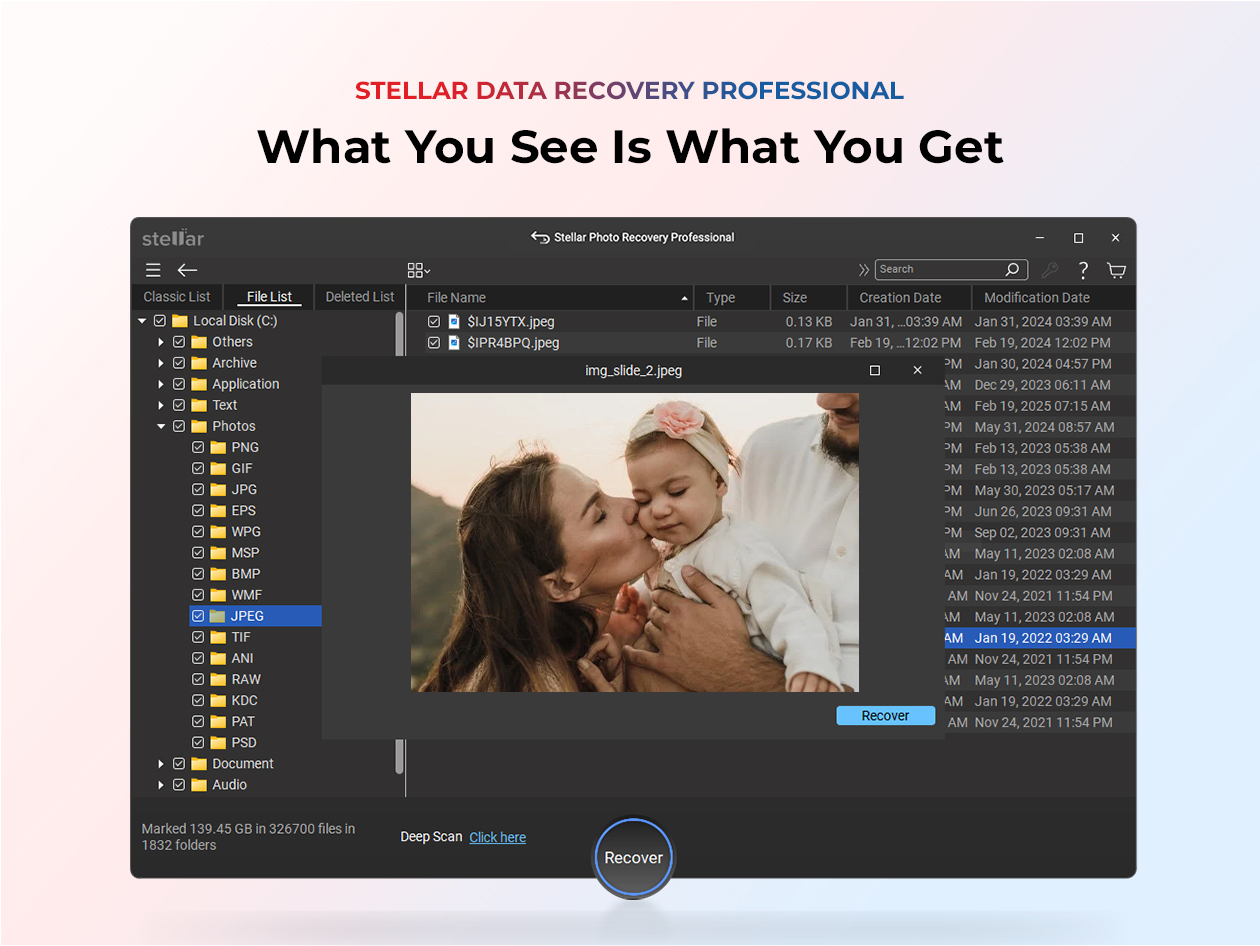
Task: Click the JPEG folder icon
Action: point(218,616)
